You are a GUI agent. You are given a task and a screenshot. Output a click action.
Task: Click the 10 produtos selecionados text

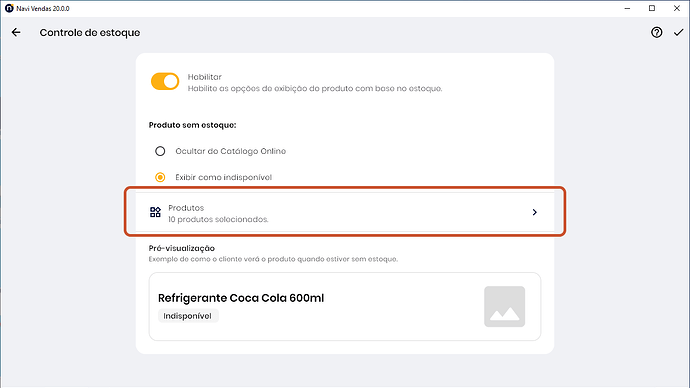(x=218, y=219)
